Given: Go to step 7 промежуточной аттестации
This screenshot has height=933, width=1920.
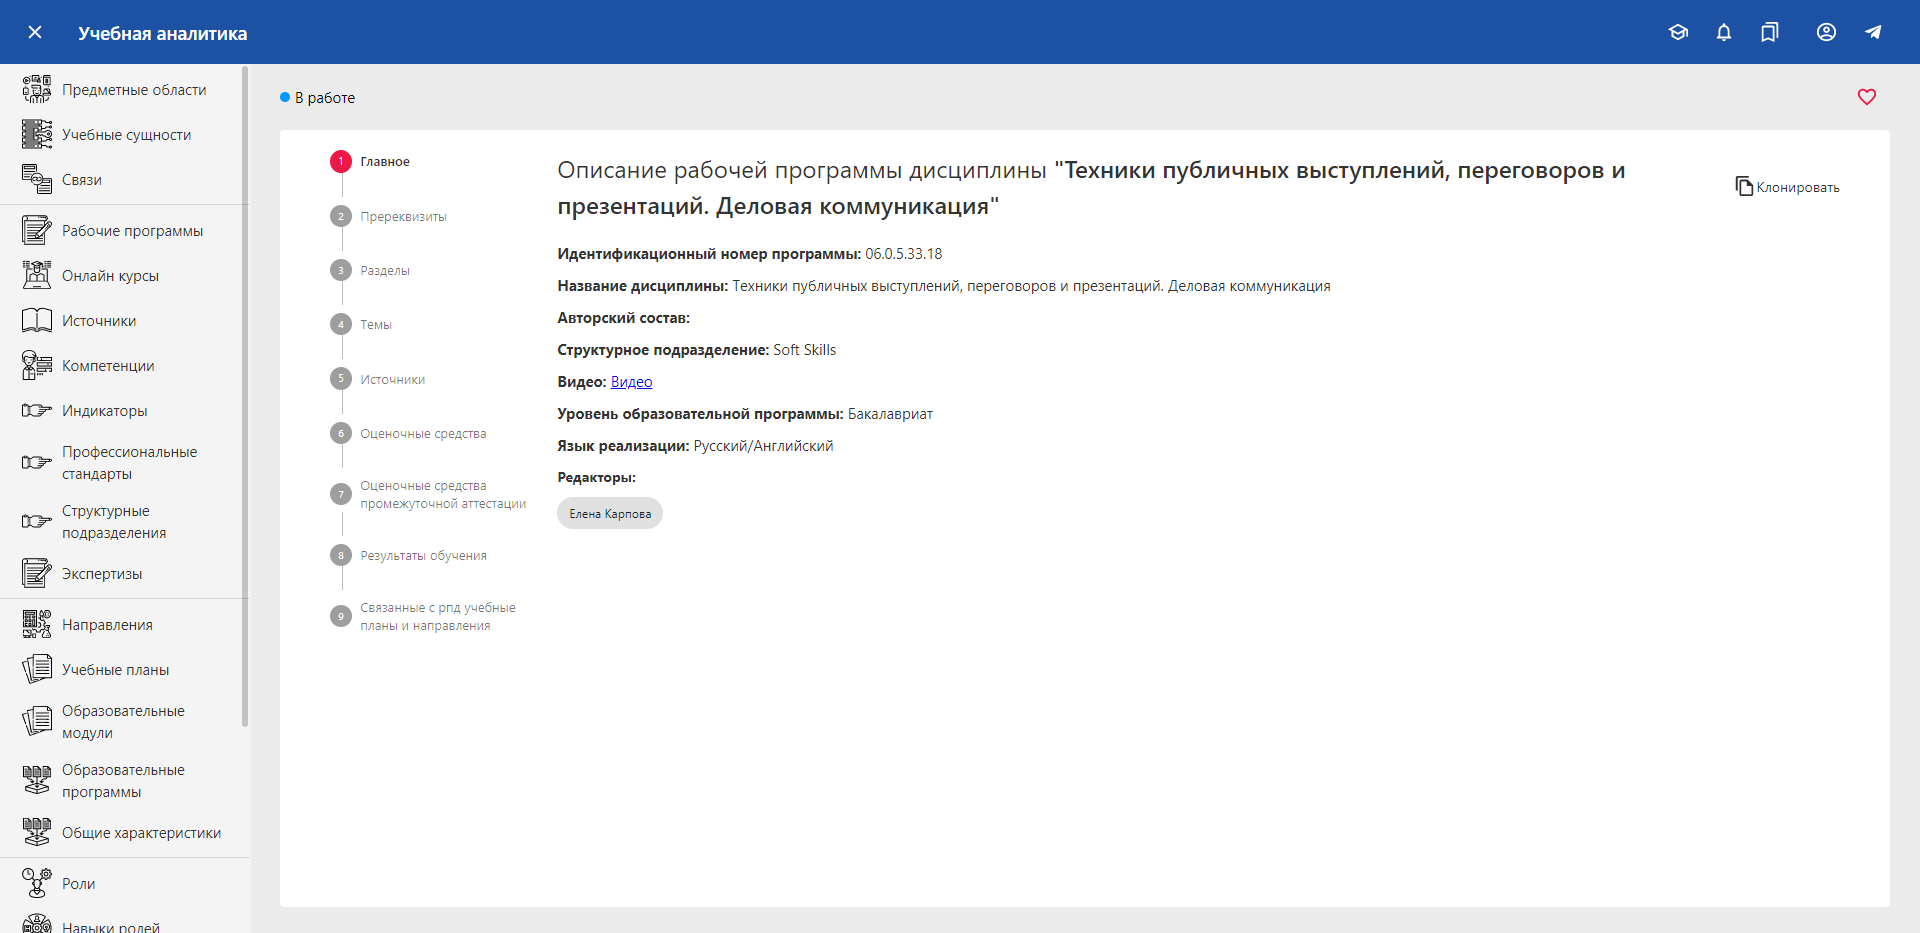Looking at the screenshot, I should tap(429, 494).
